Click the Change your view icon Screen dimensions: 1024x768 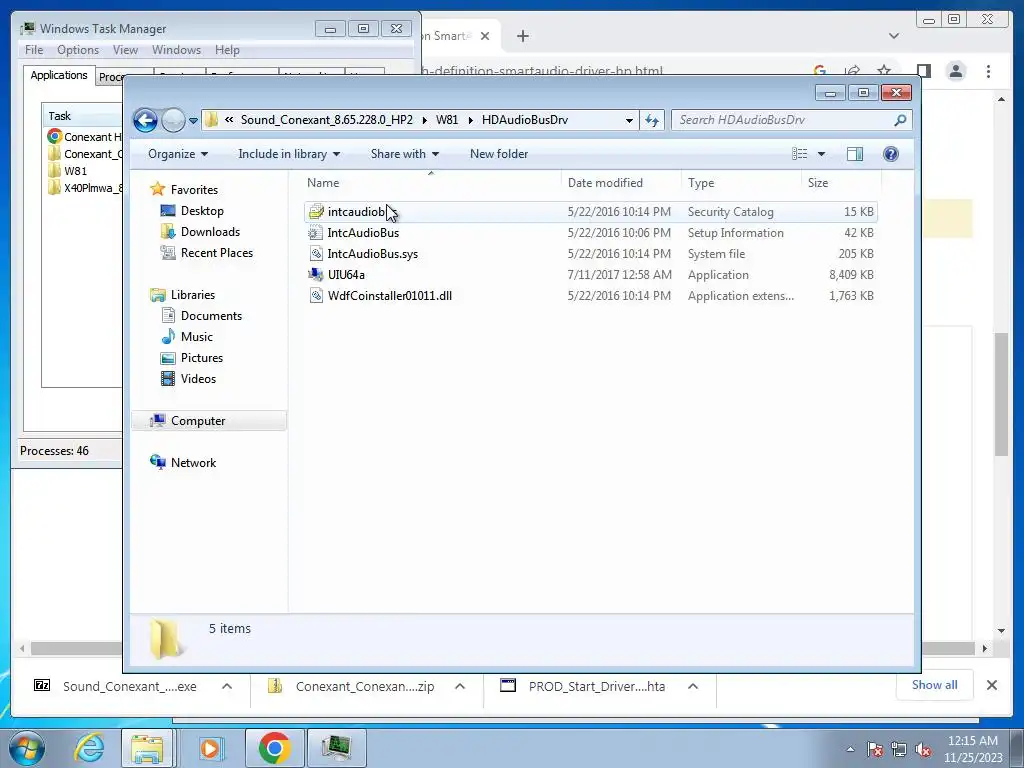coord(799,154)
